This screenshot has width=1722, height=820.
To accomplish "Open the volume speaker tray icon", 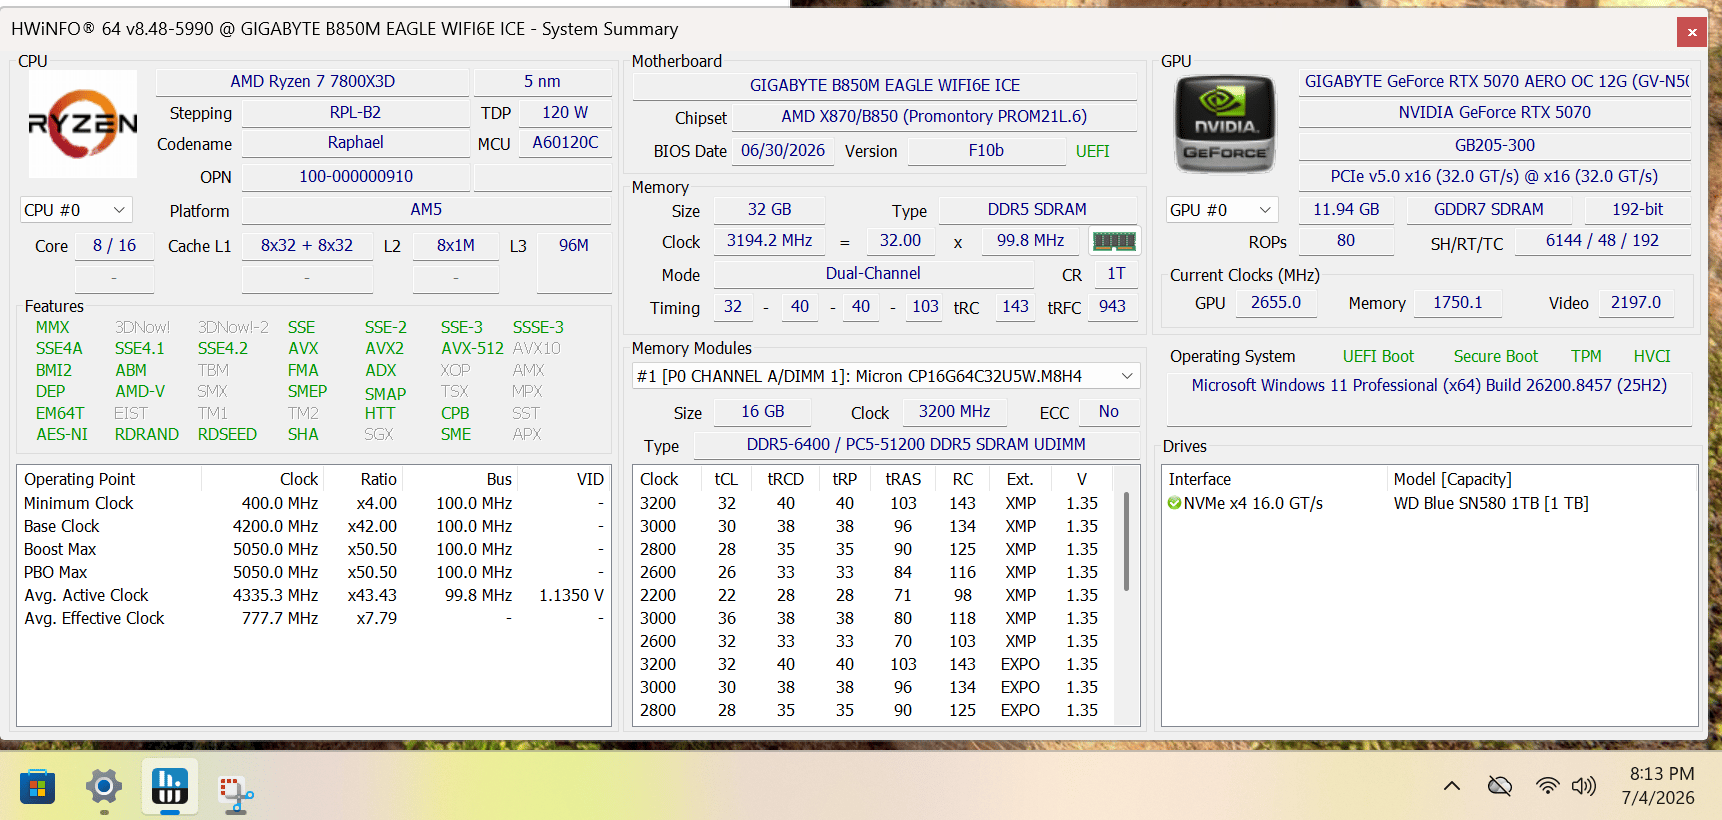I will coord(1584,786).
